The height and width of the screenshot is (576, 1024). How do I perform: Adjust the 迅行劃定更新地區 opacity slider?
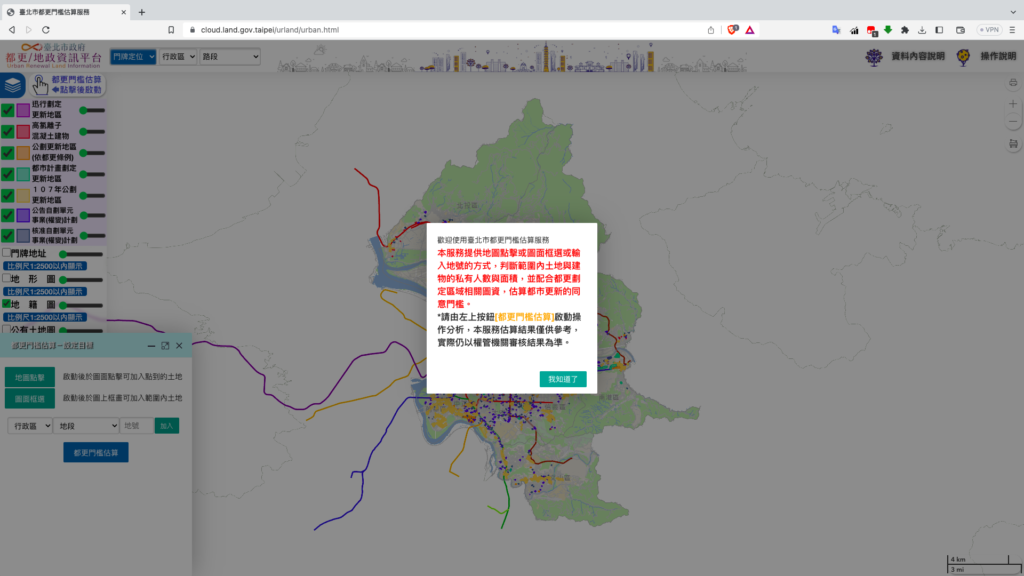pos(92,110)
